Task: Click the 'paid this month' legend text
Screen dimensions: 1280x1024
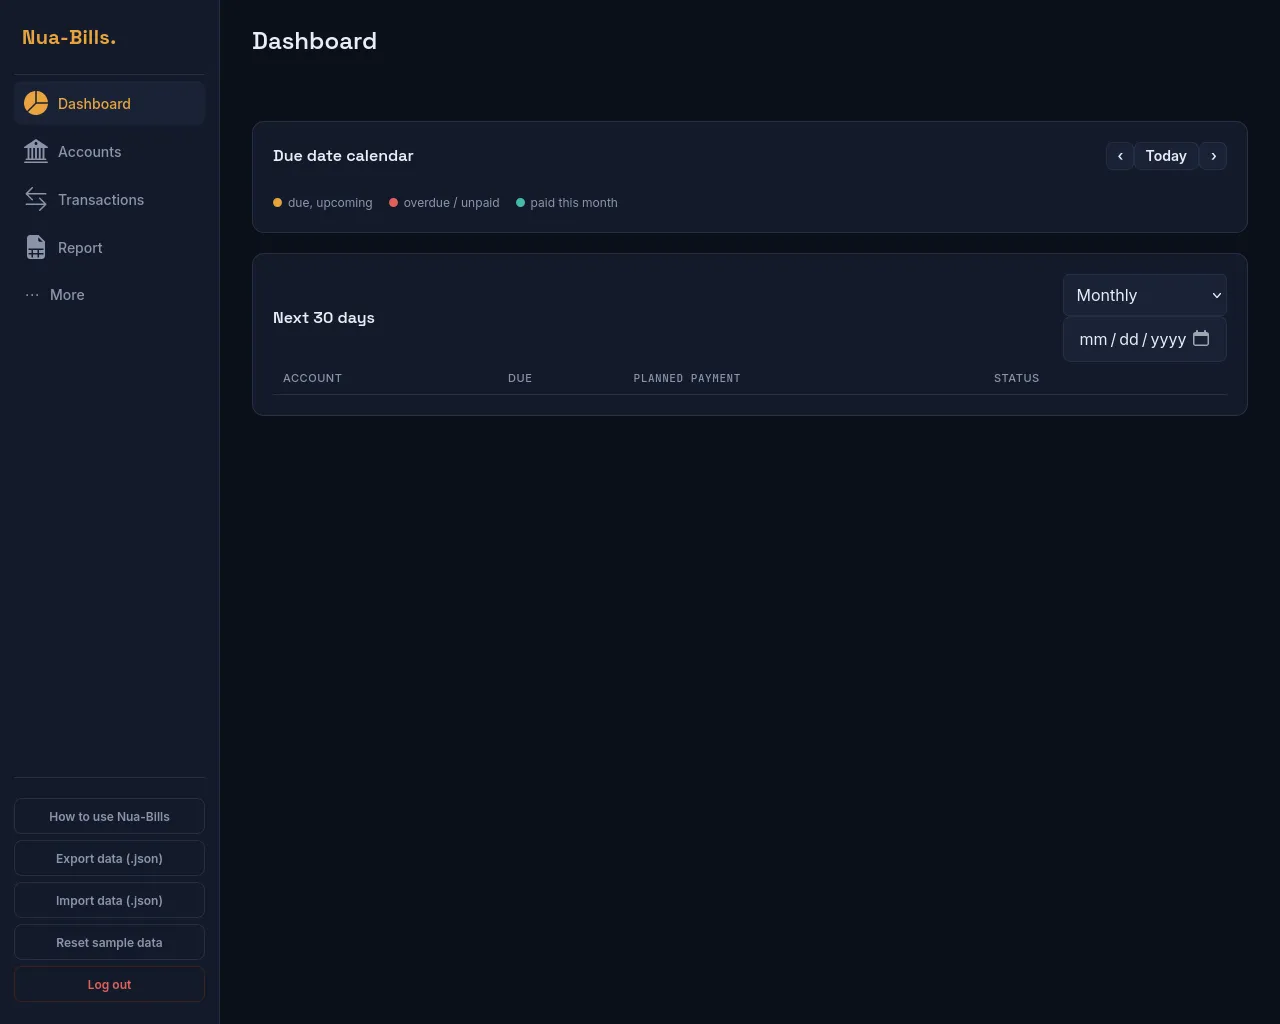Action: pyautogui.click(x=574, y=203)
